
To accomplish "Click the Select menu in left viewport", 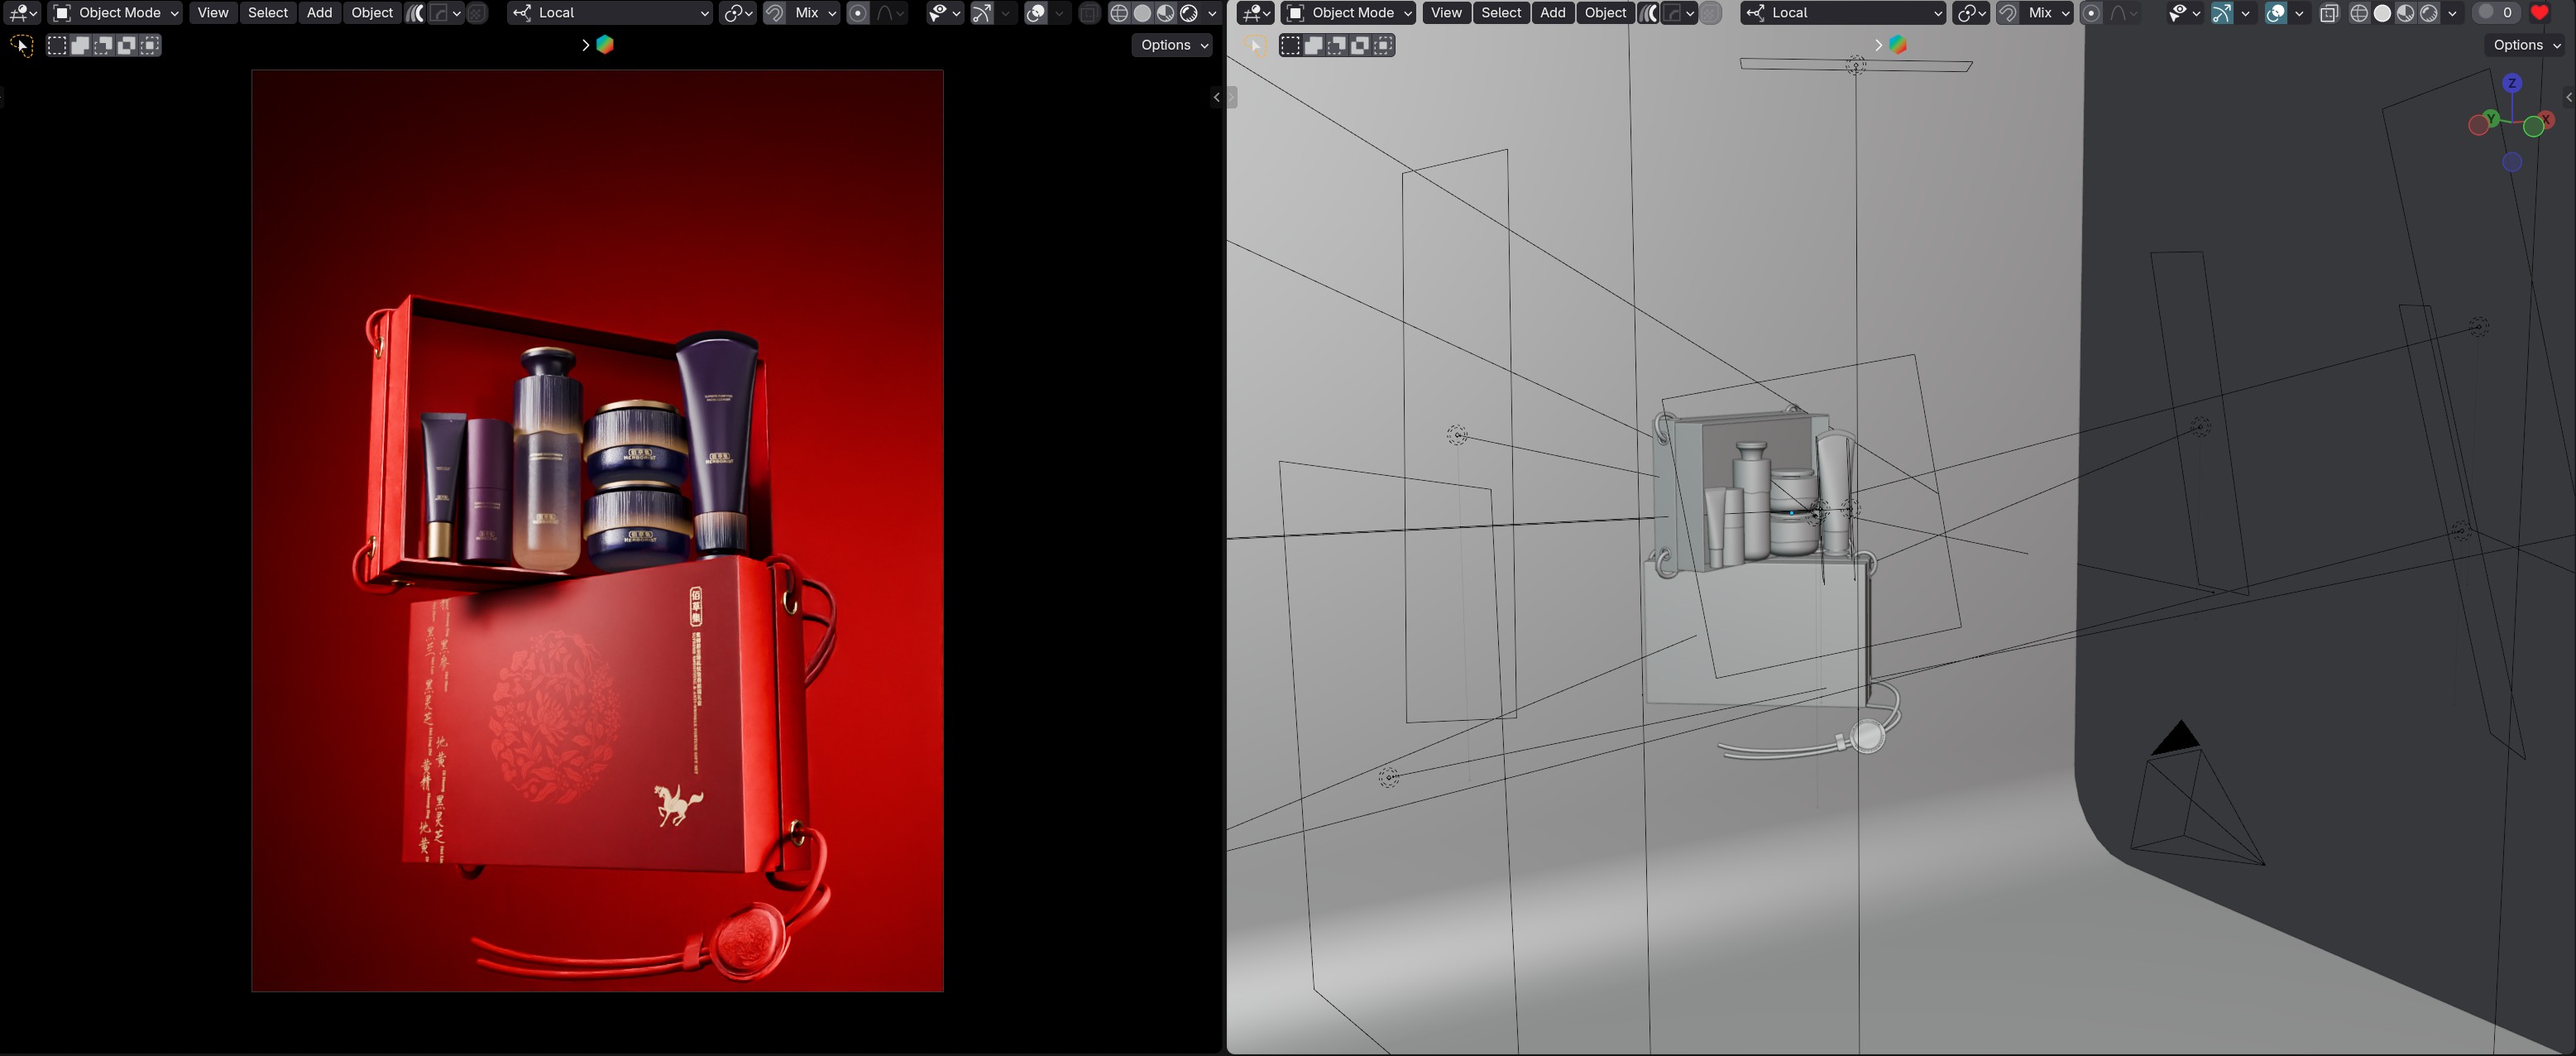I will pyautogui.click(x=268, y=13).
